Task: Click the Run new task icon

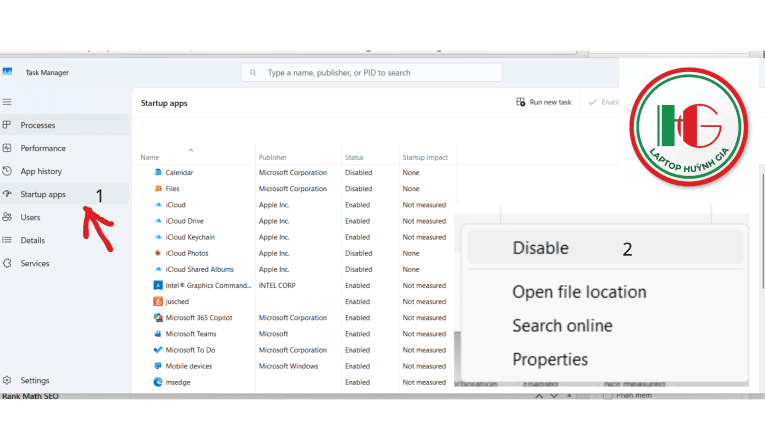Action: pos(521,102)
